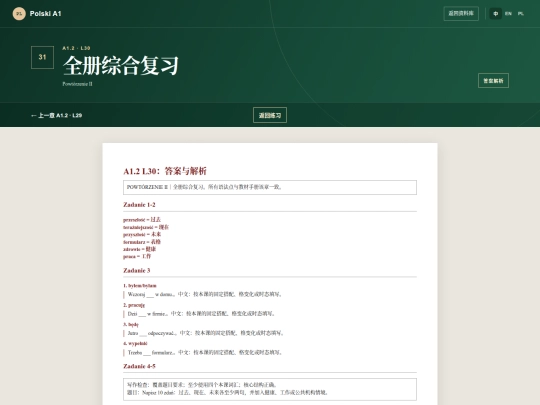Click the 写作检查 writing-check box
The image size is (540, 405).
click(x=270, y=390)
